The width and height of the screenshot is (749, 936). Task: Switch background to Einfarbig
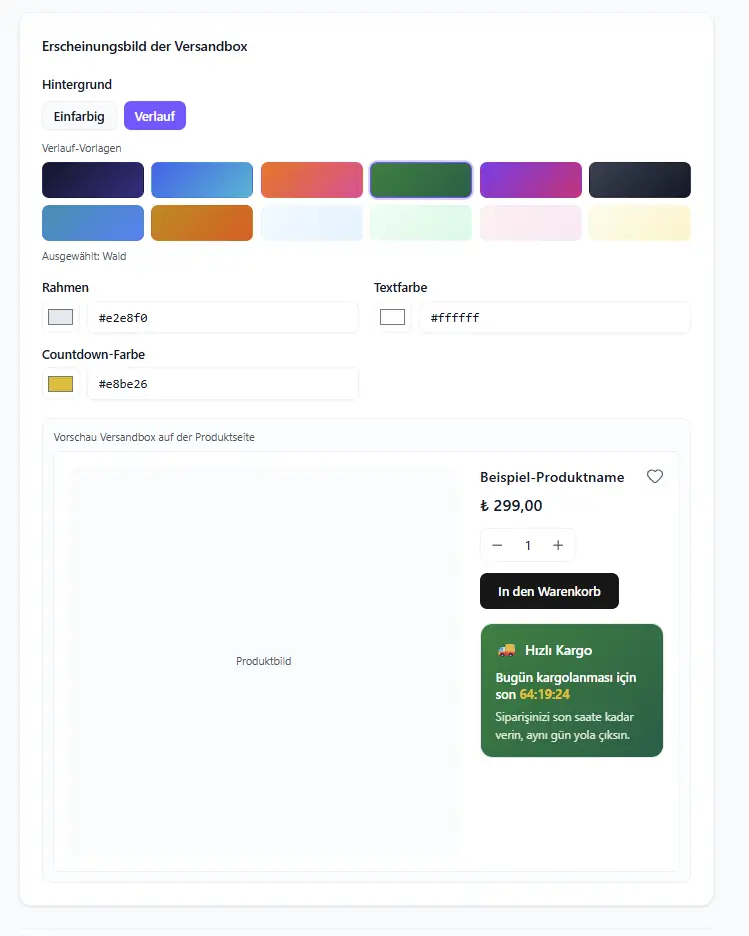pos(79,116)
